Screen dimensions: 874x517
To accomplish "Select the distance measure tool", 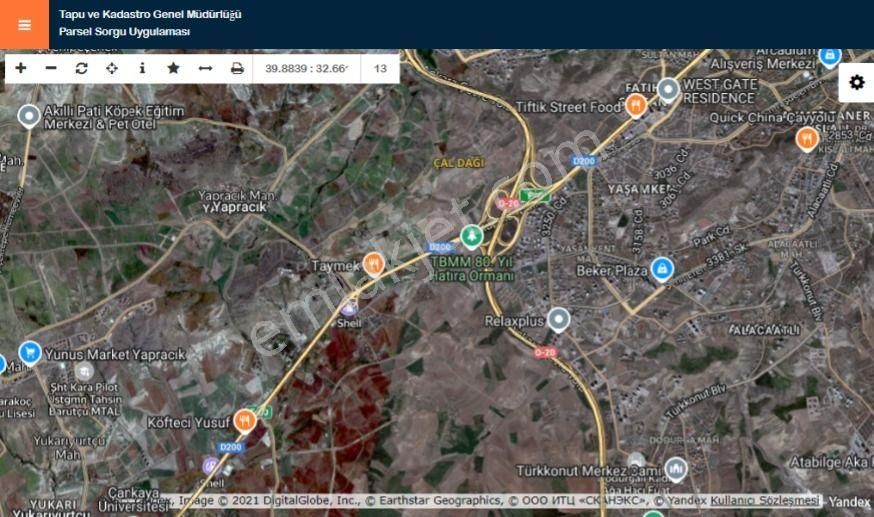I will (205, 68).
